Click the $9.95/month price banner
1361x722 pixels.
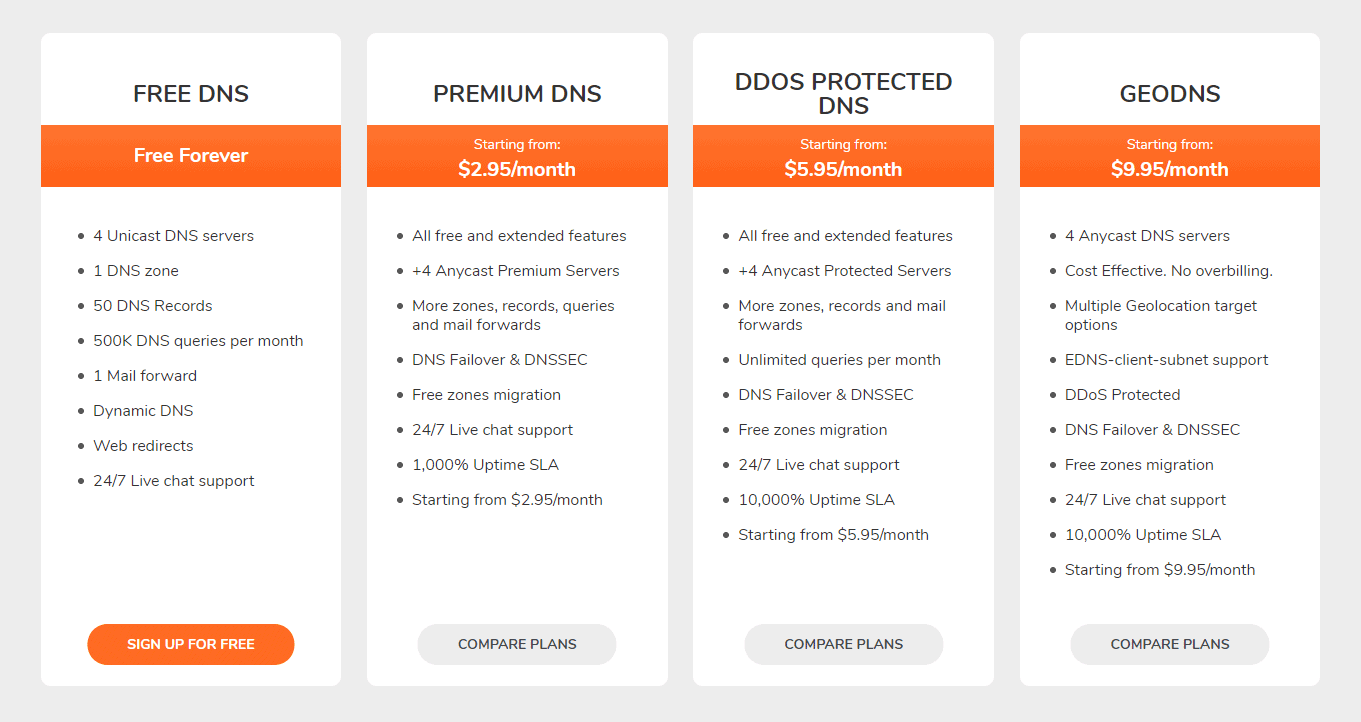1169,156
